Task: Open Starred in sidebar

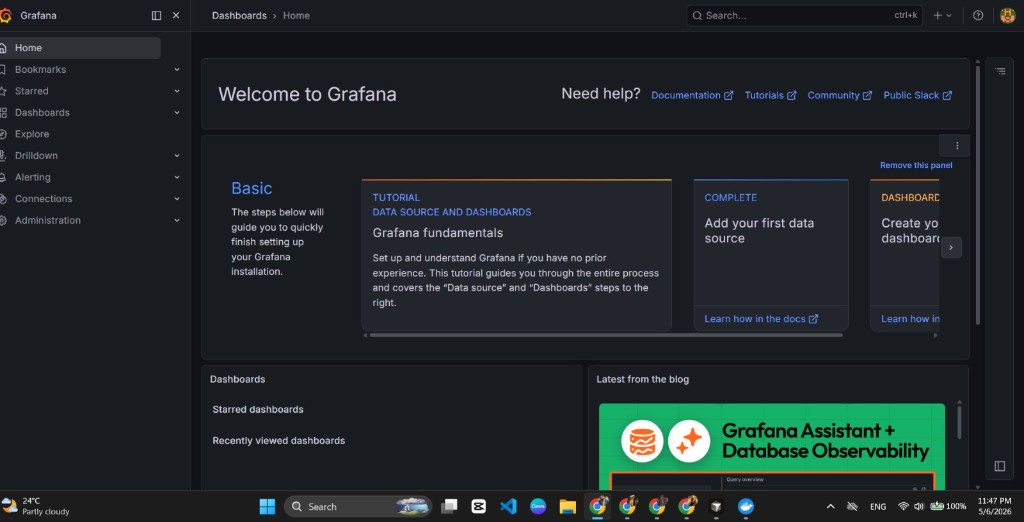Action: coord(31,91)
